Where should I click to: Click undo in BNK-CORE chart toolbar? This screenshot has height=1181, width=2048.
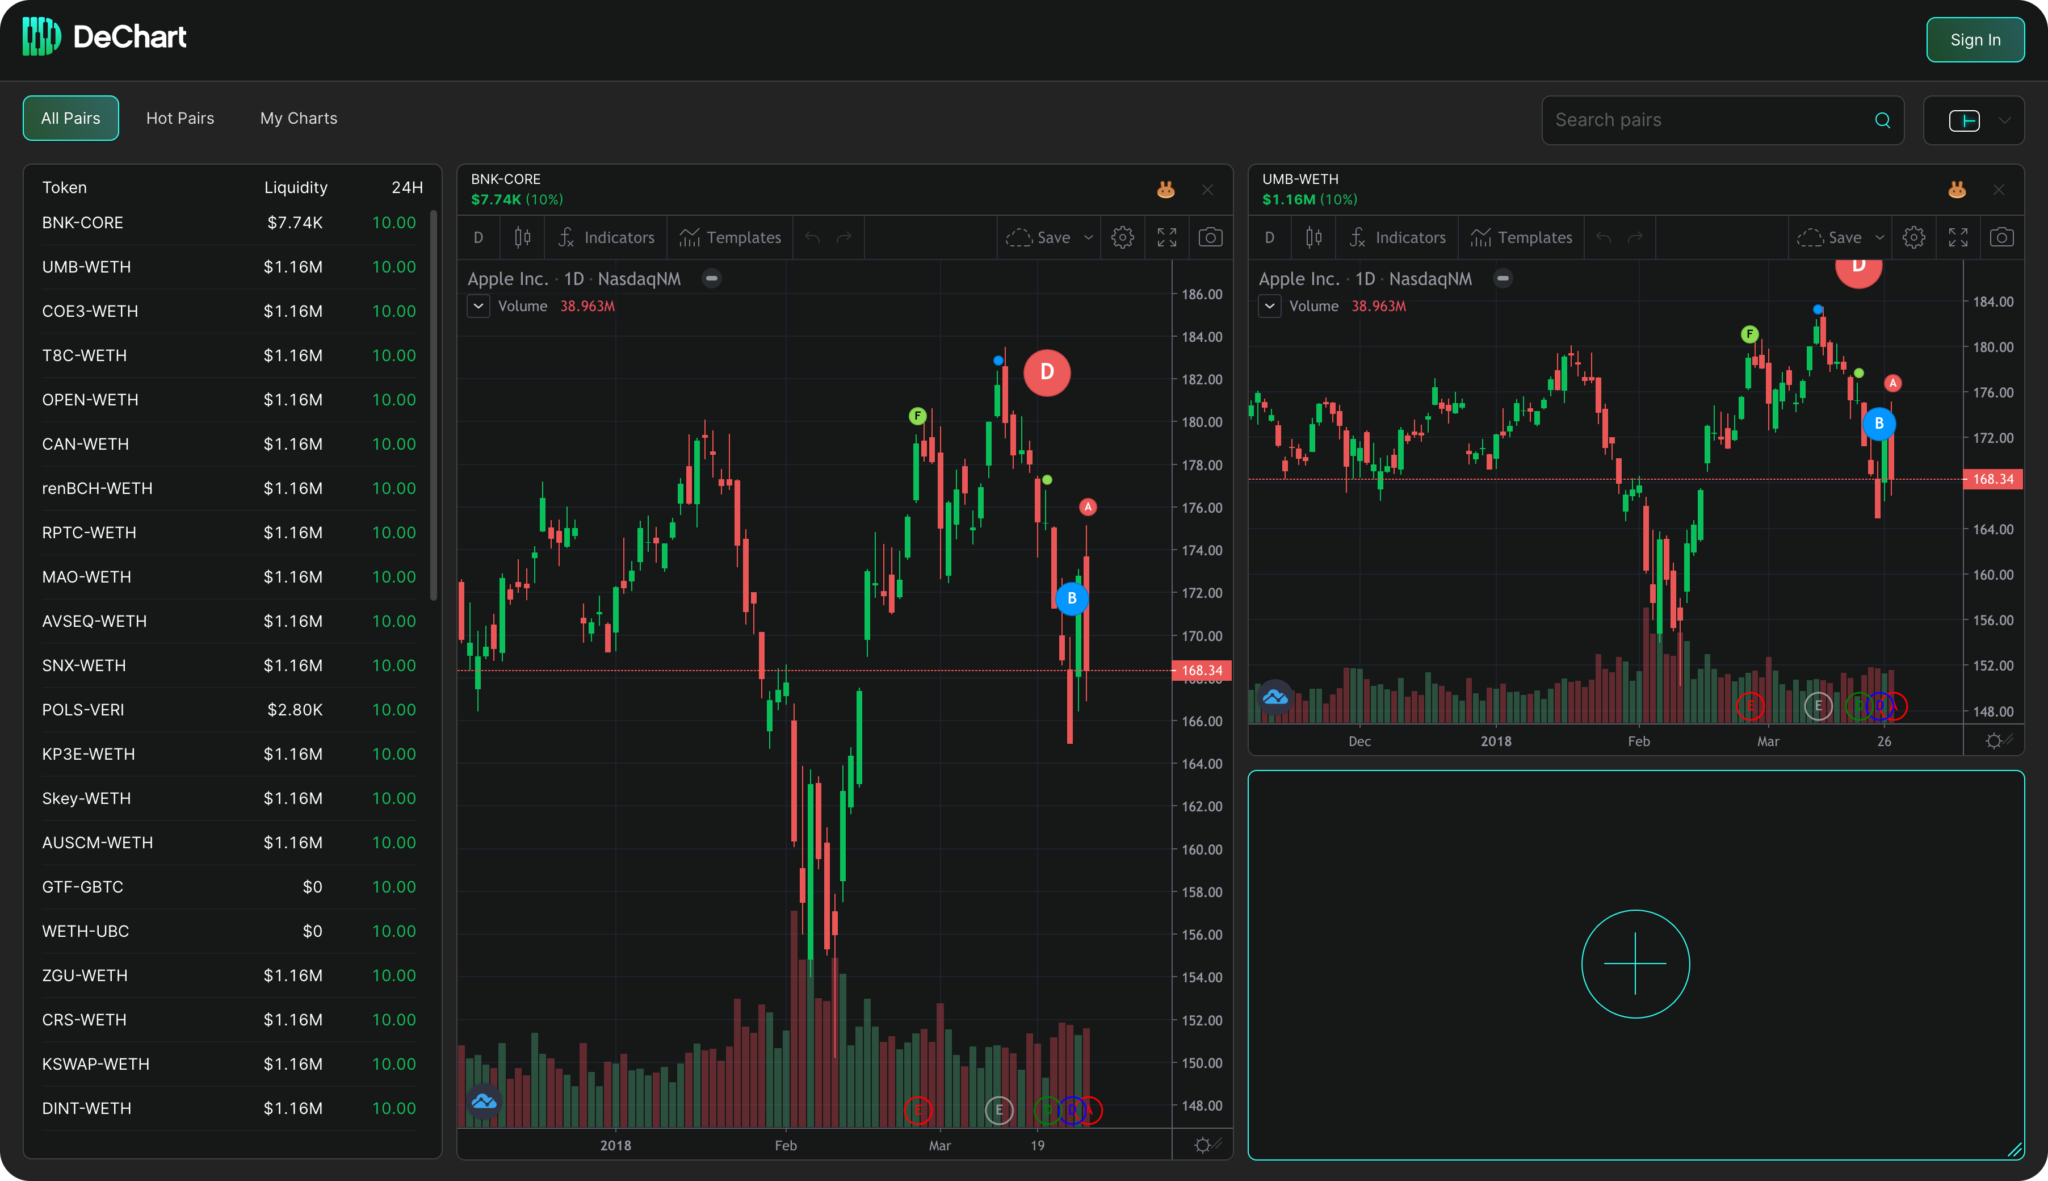(x=812, y=238)
